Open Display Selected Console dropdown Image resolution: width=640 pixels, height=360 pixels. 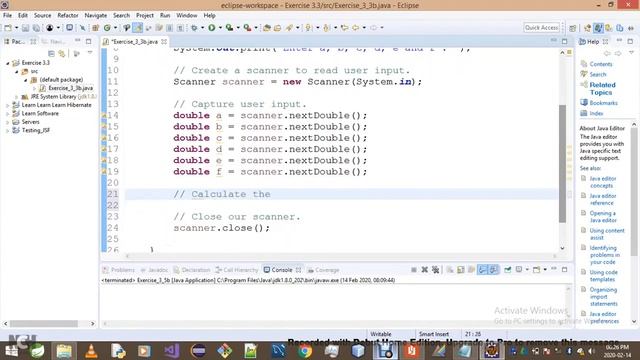pyautogui.click(x=527, y=270)
